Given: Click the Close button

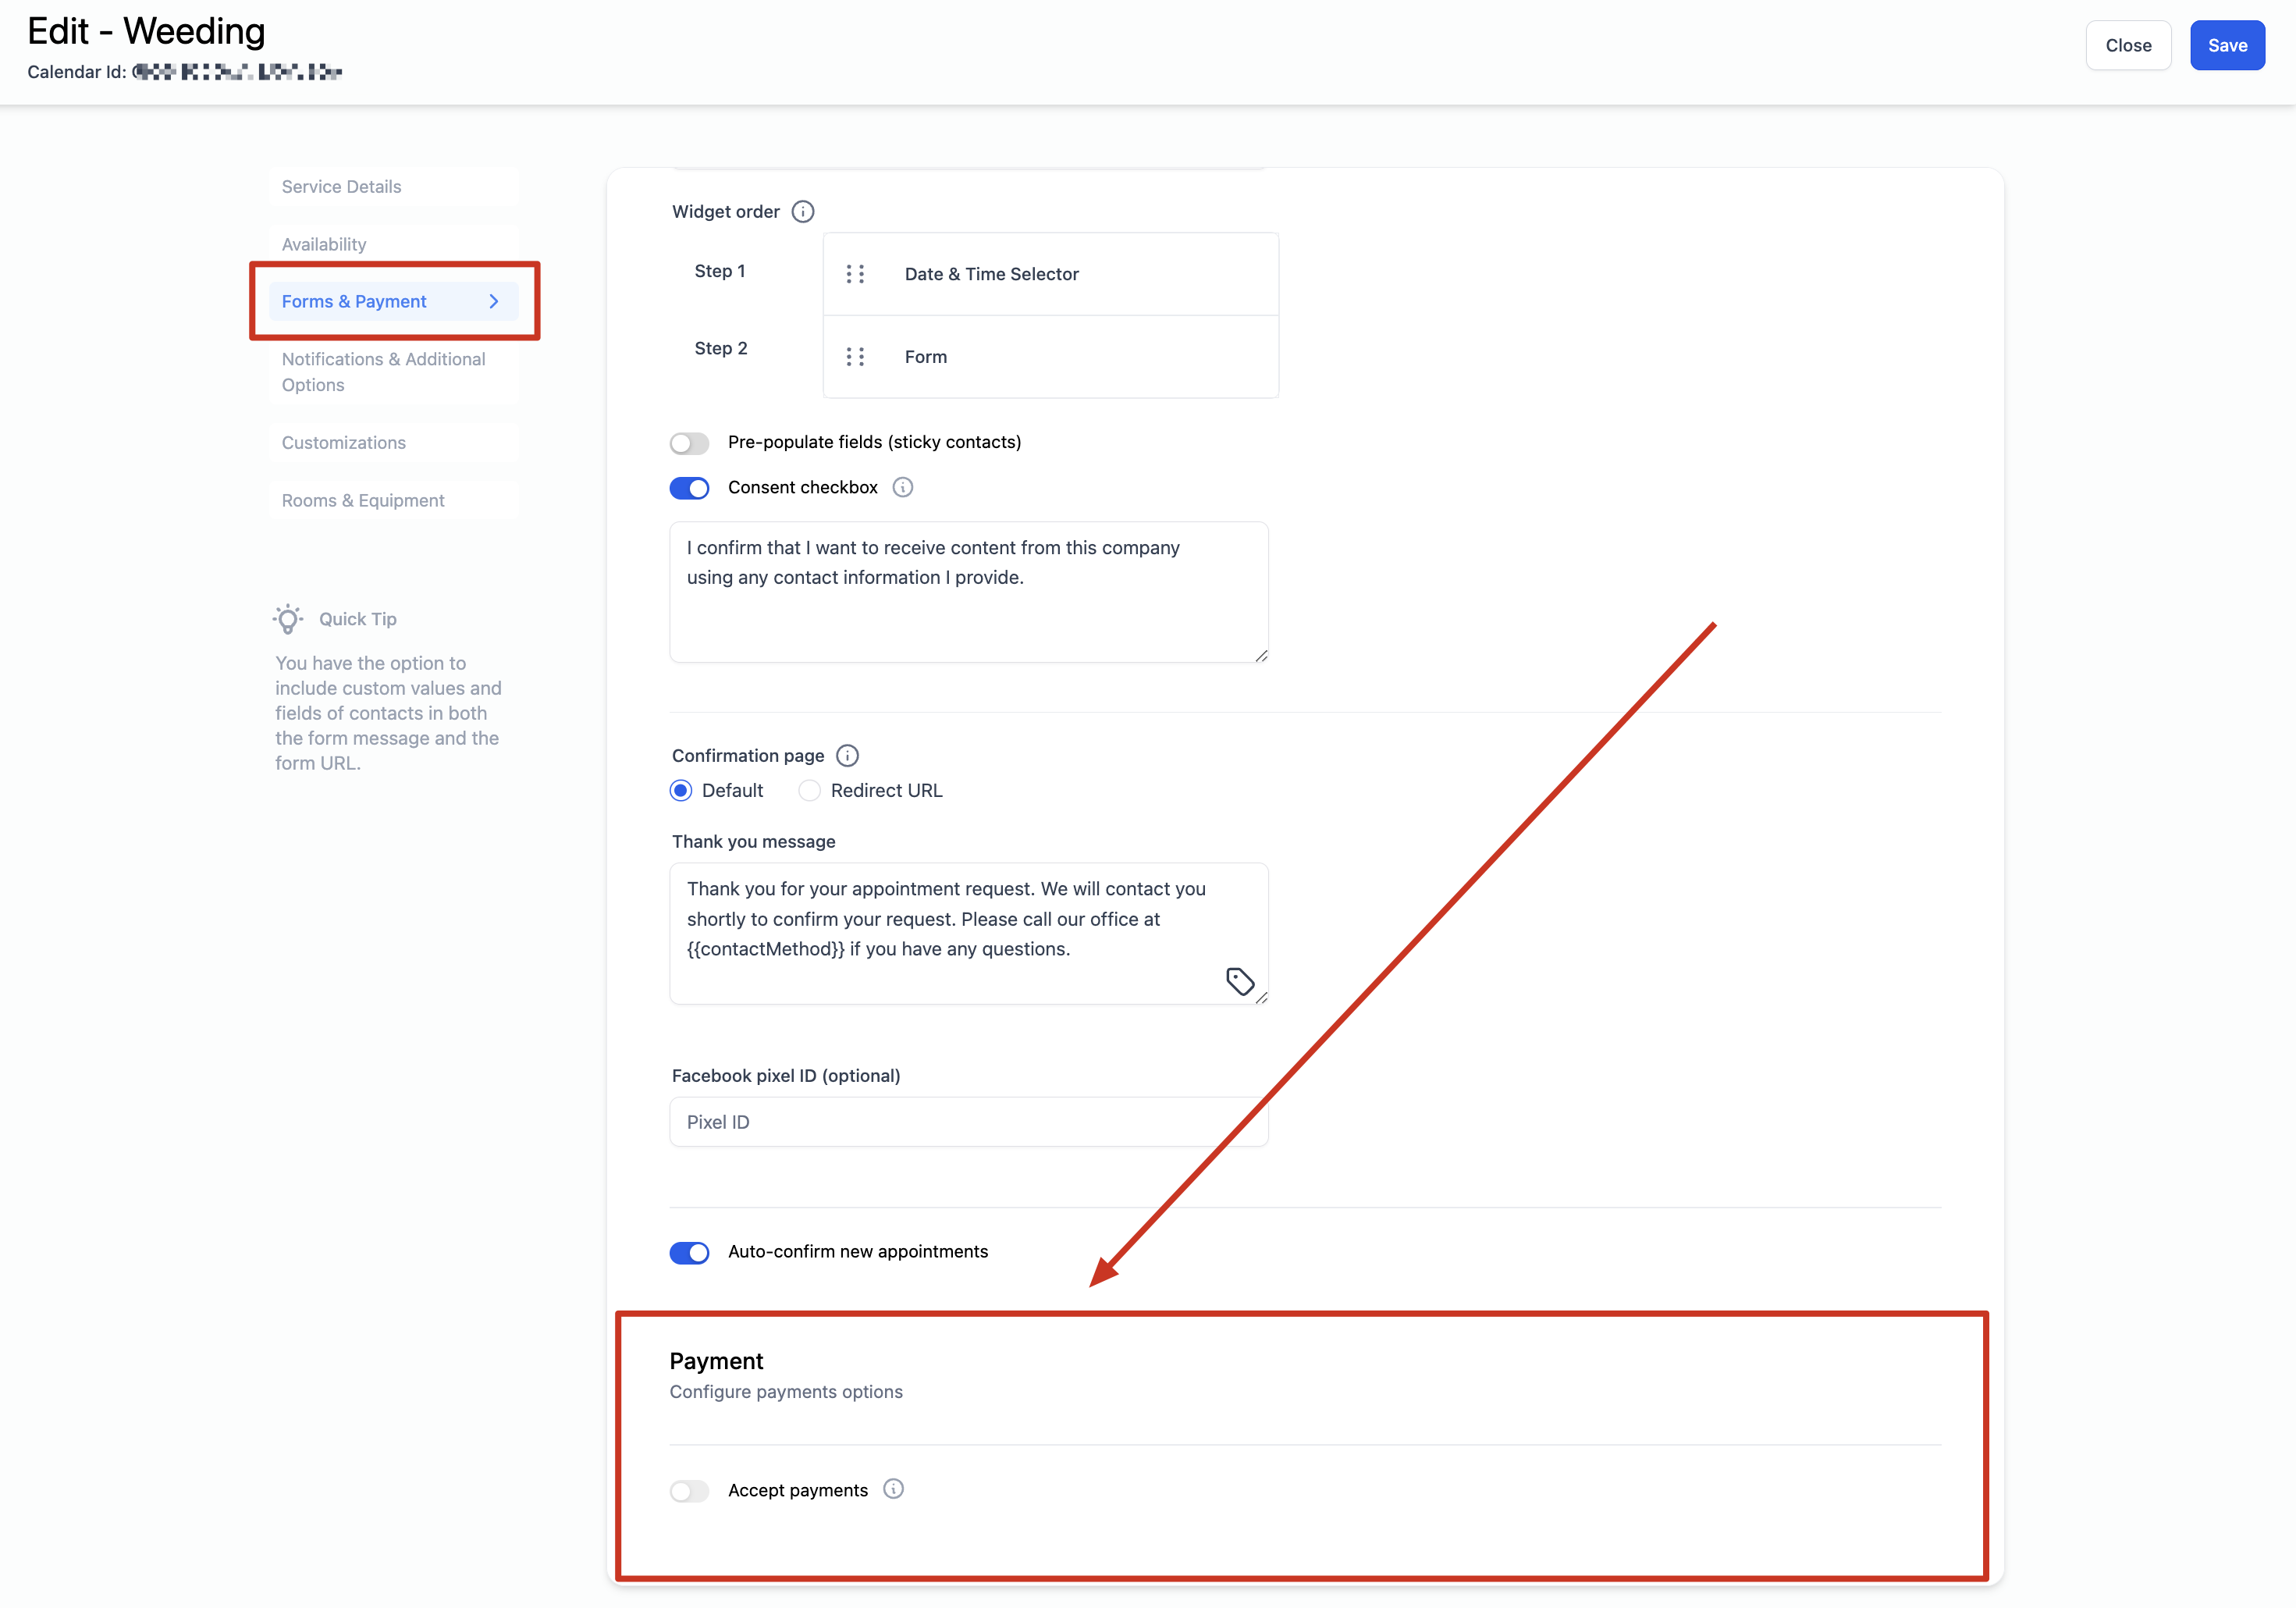Looking at the screenshot, I should coord(2127,46).
